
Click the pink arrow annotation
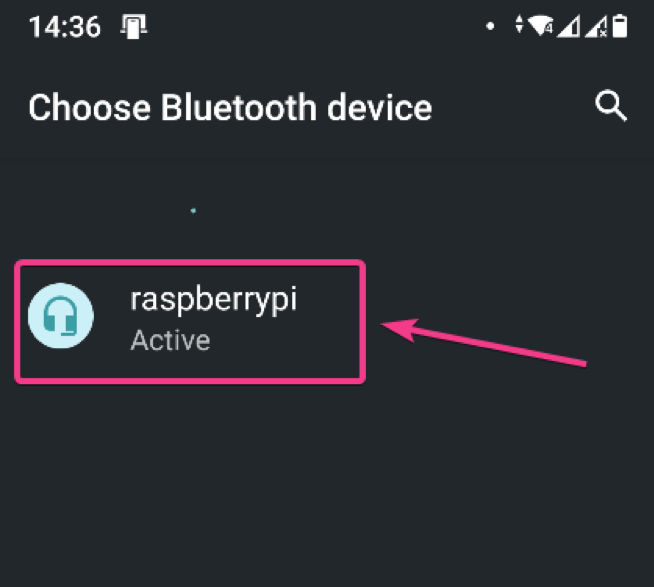pos(484,343)
